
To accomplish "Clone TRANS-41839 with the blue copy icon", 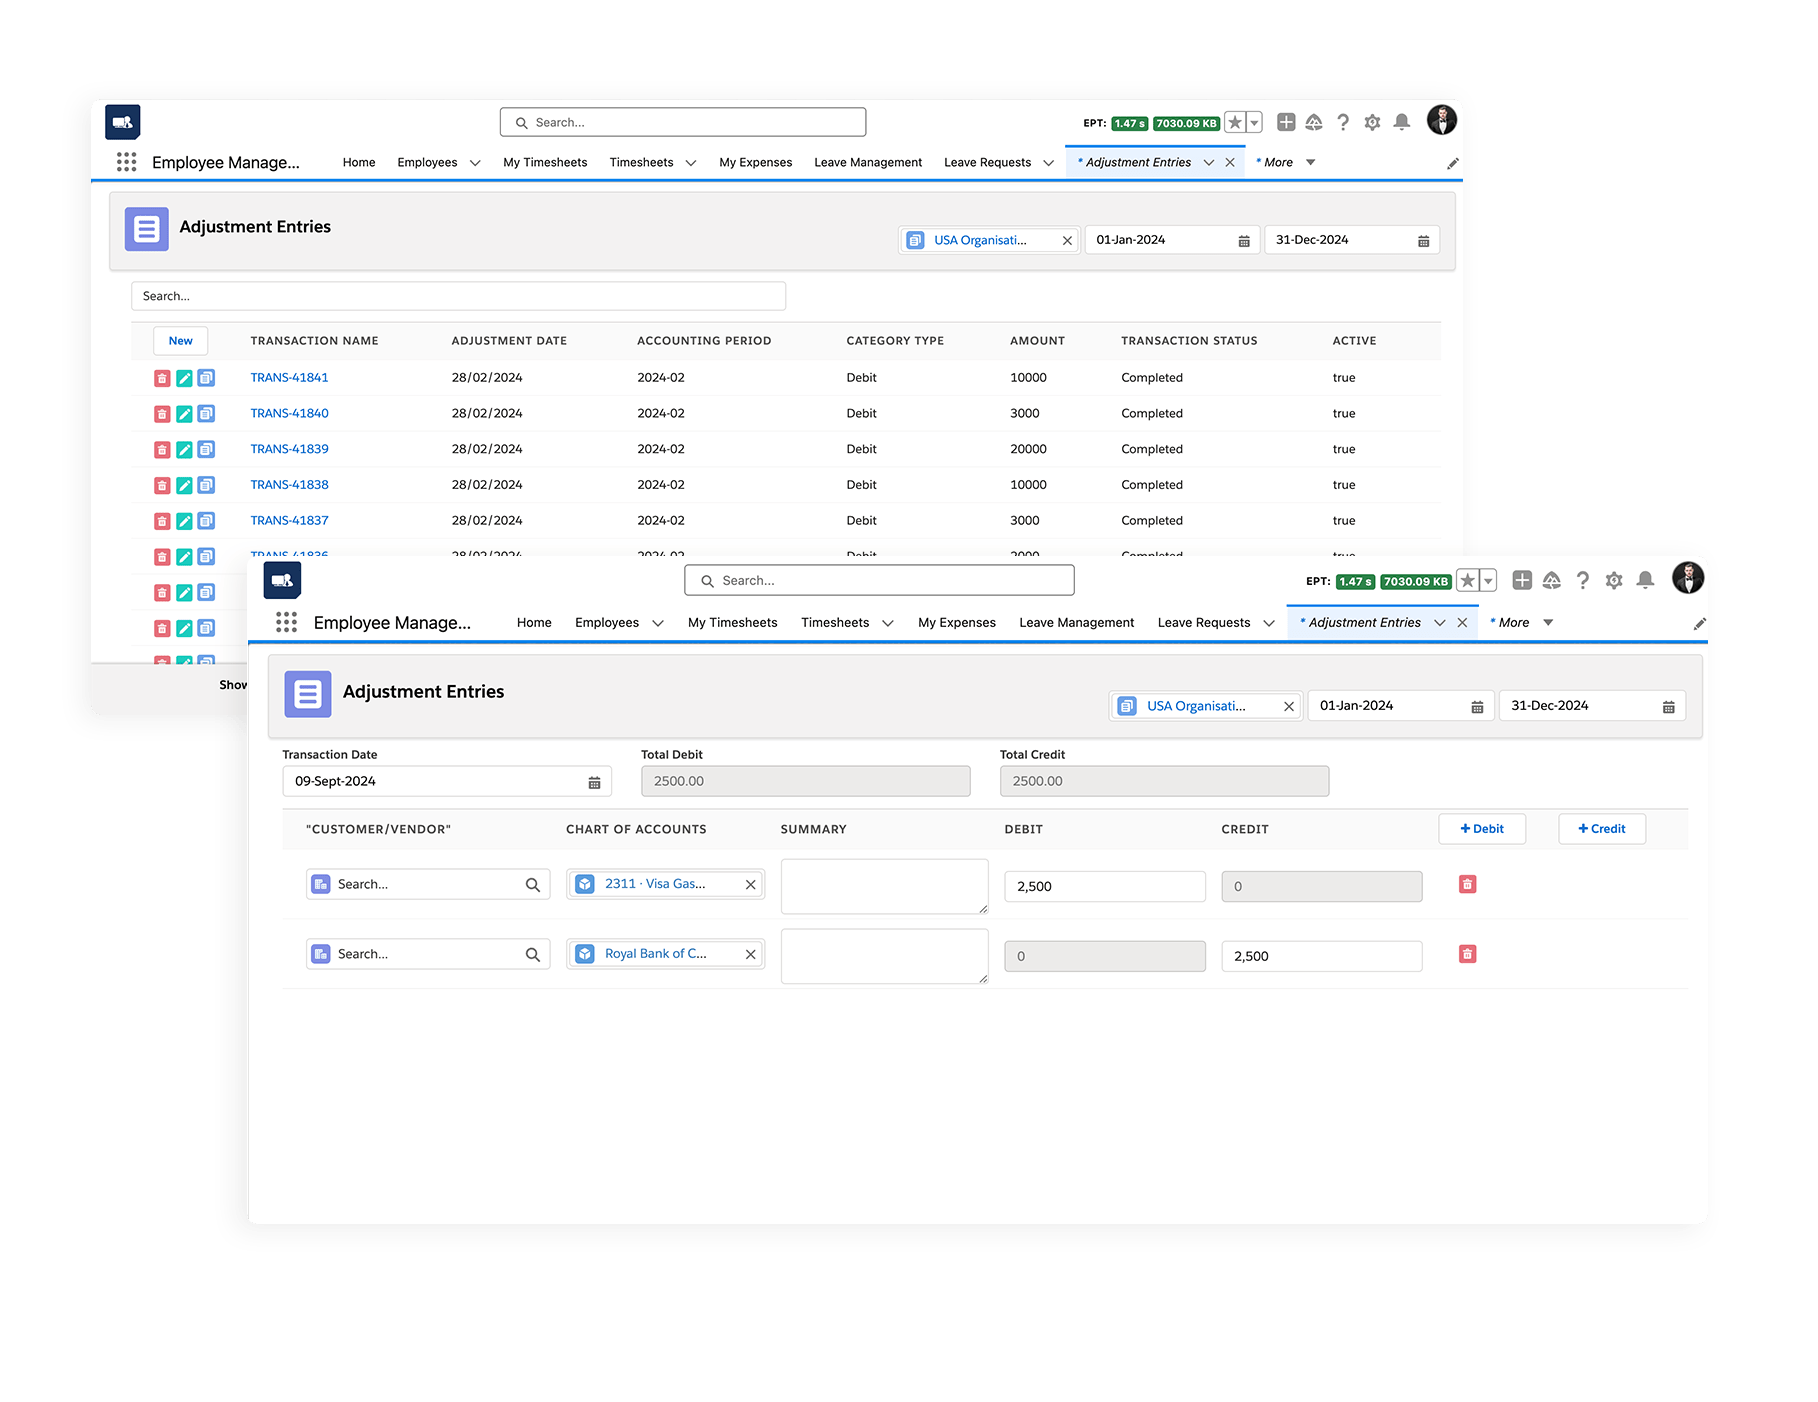I will [x=206, y=449].
